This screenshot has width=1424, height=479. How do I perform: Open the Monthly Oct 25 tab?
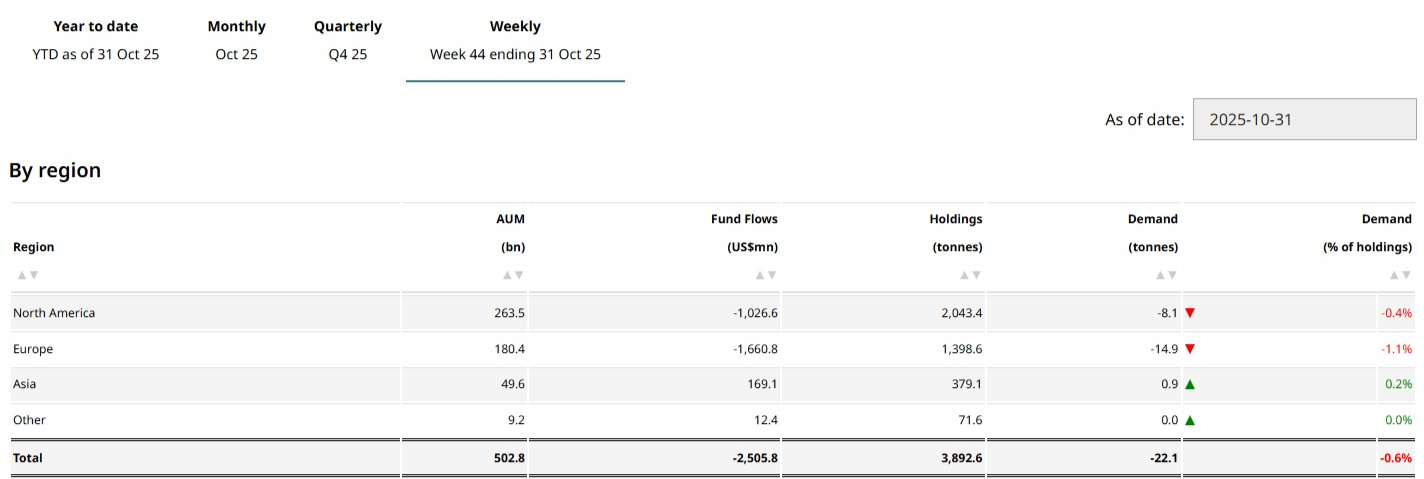pos(236,40)
